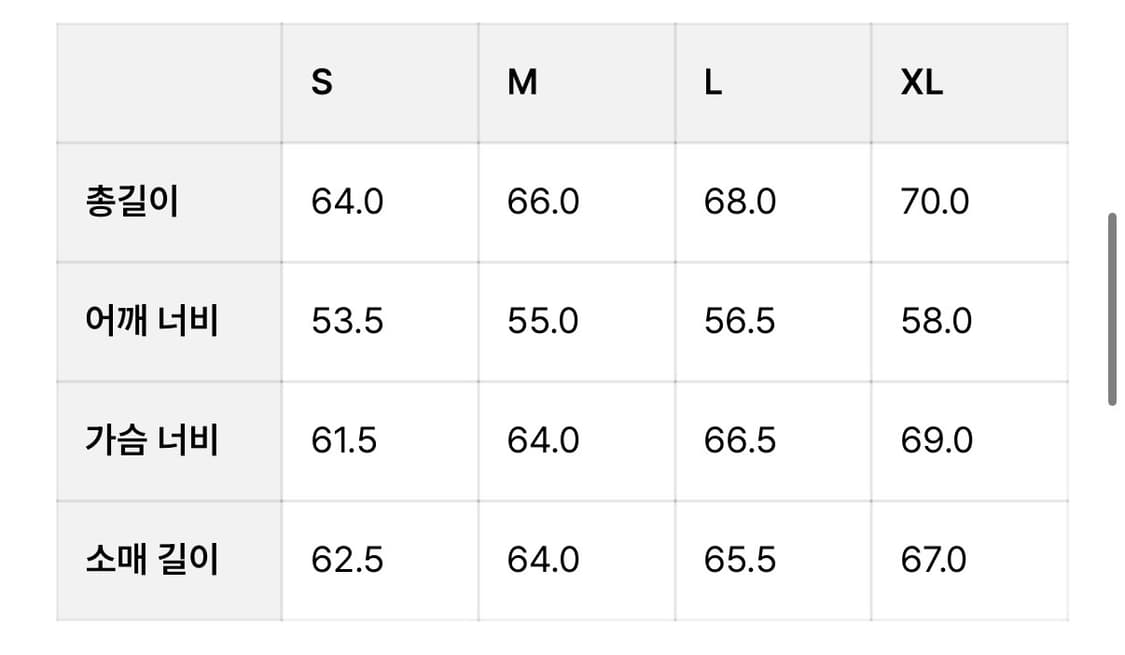Viewport: 1125px width, 655px height.
Task: Select the 어깨 너비 row label
Action: point(151,321)
